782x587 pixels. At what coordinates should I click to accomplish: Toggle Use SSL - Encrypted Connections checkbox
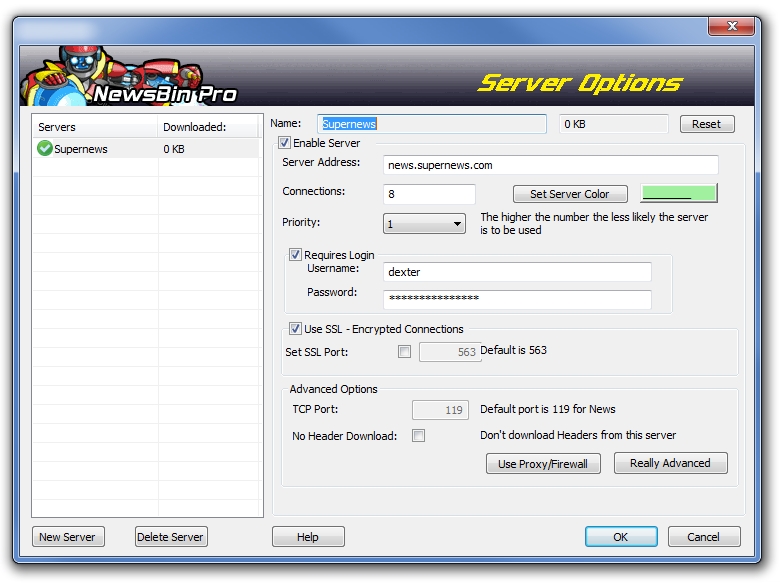[295, 329]
